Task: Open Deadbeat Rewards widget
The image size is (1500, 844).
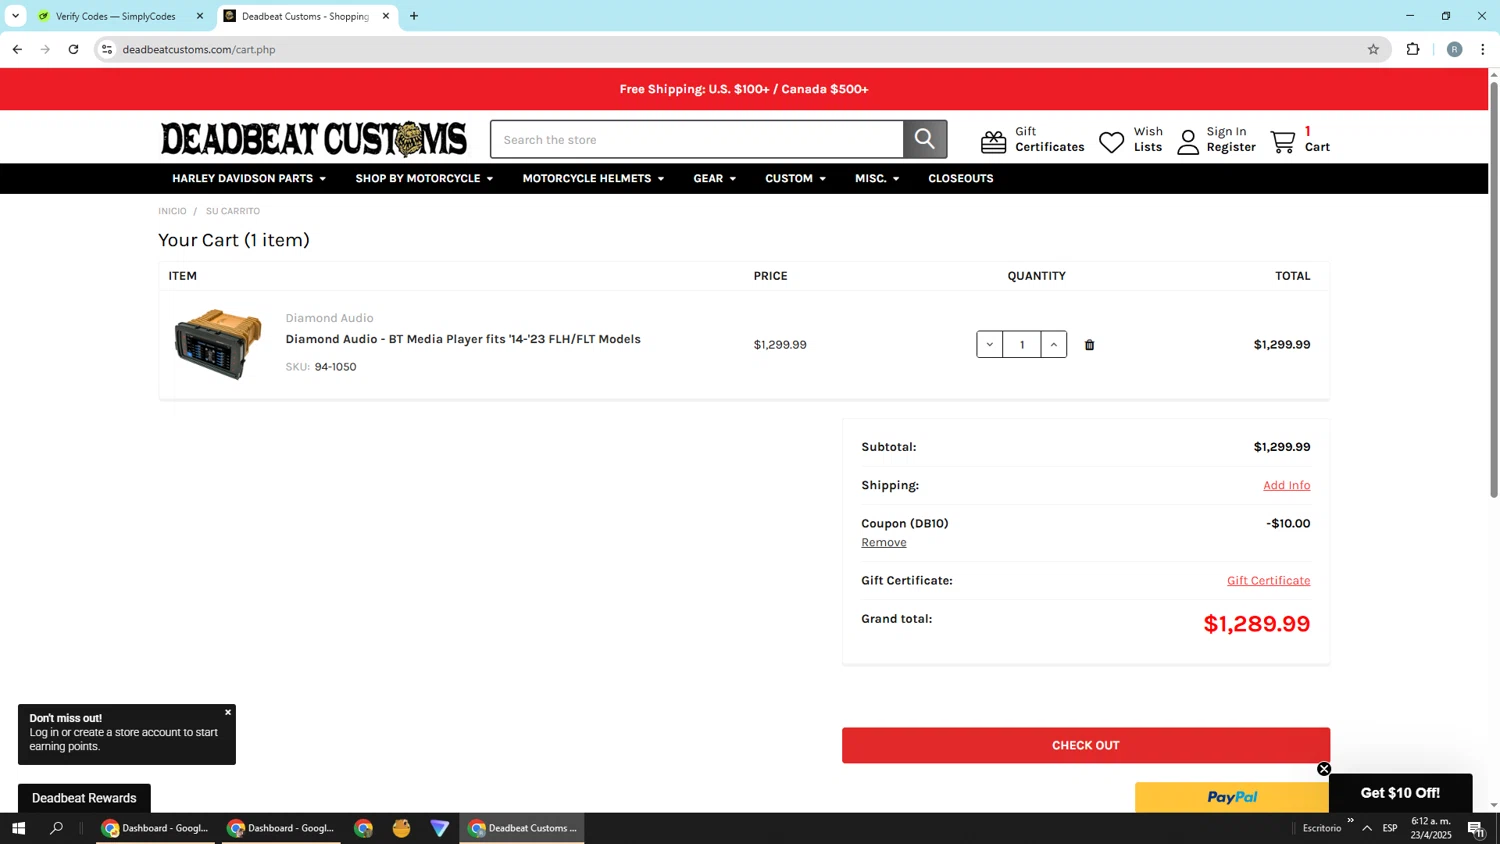Action: (84, 798)
